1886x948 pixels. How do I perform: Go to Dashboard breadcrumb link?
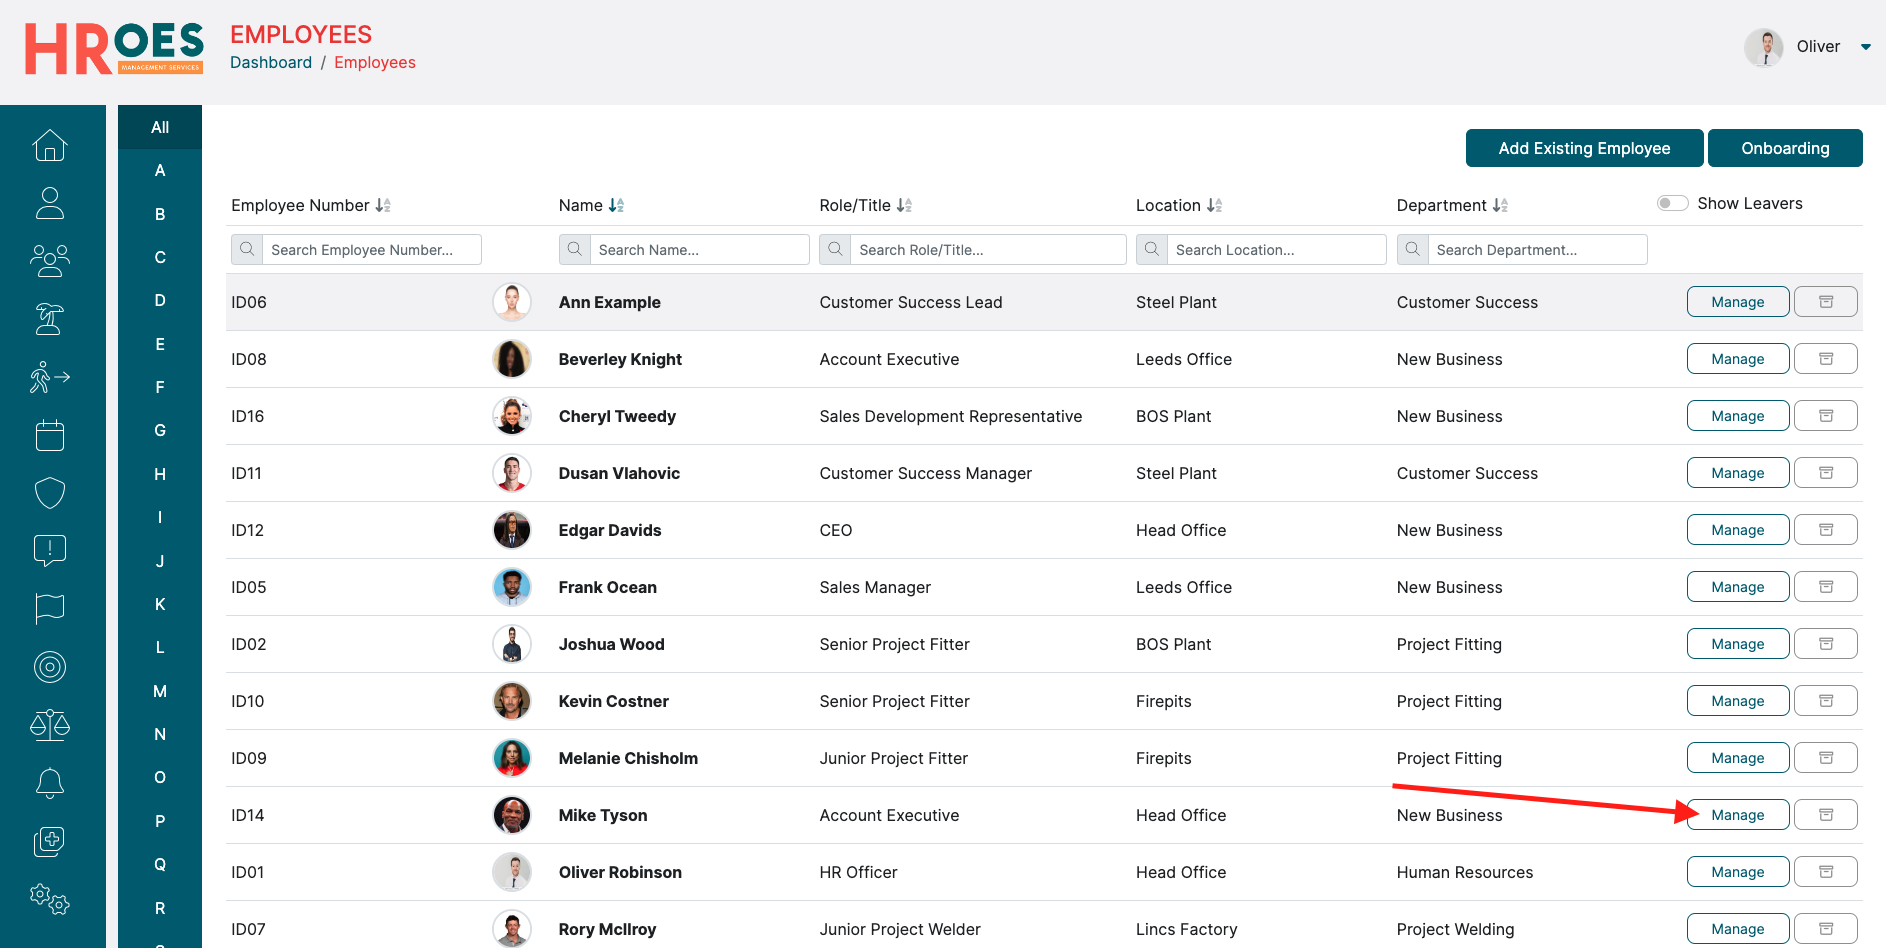271,62
